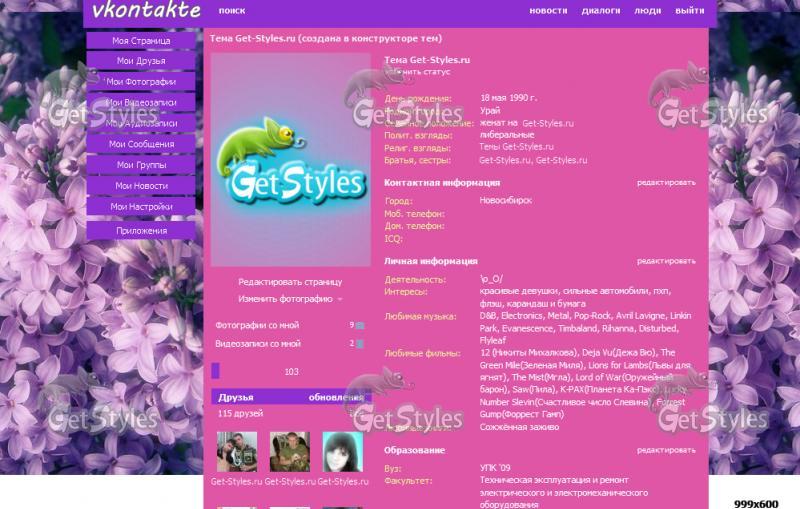Select Мои Настройки from left menu
The width and height of the screenshot is (800, 509).
click(x=141, y=207)
